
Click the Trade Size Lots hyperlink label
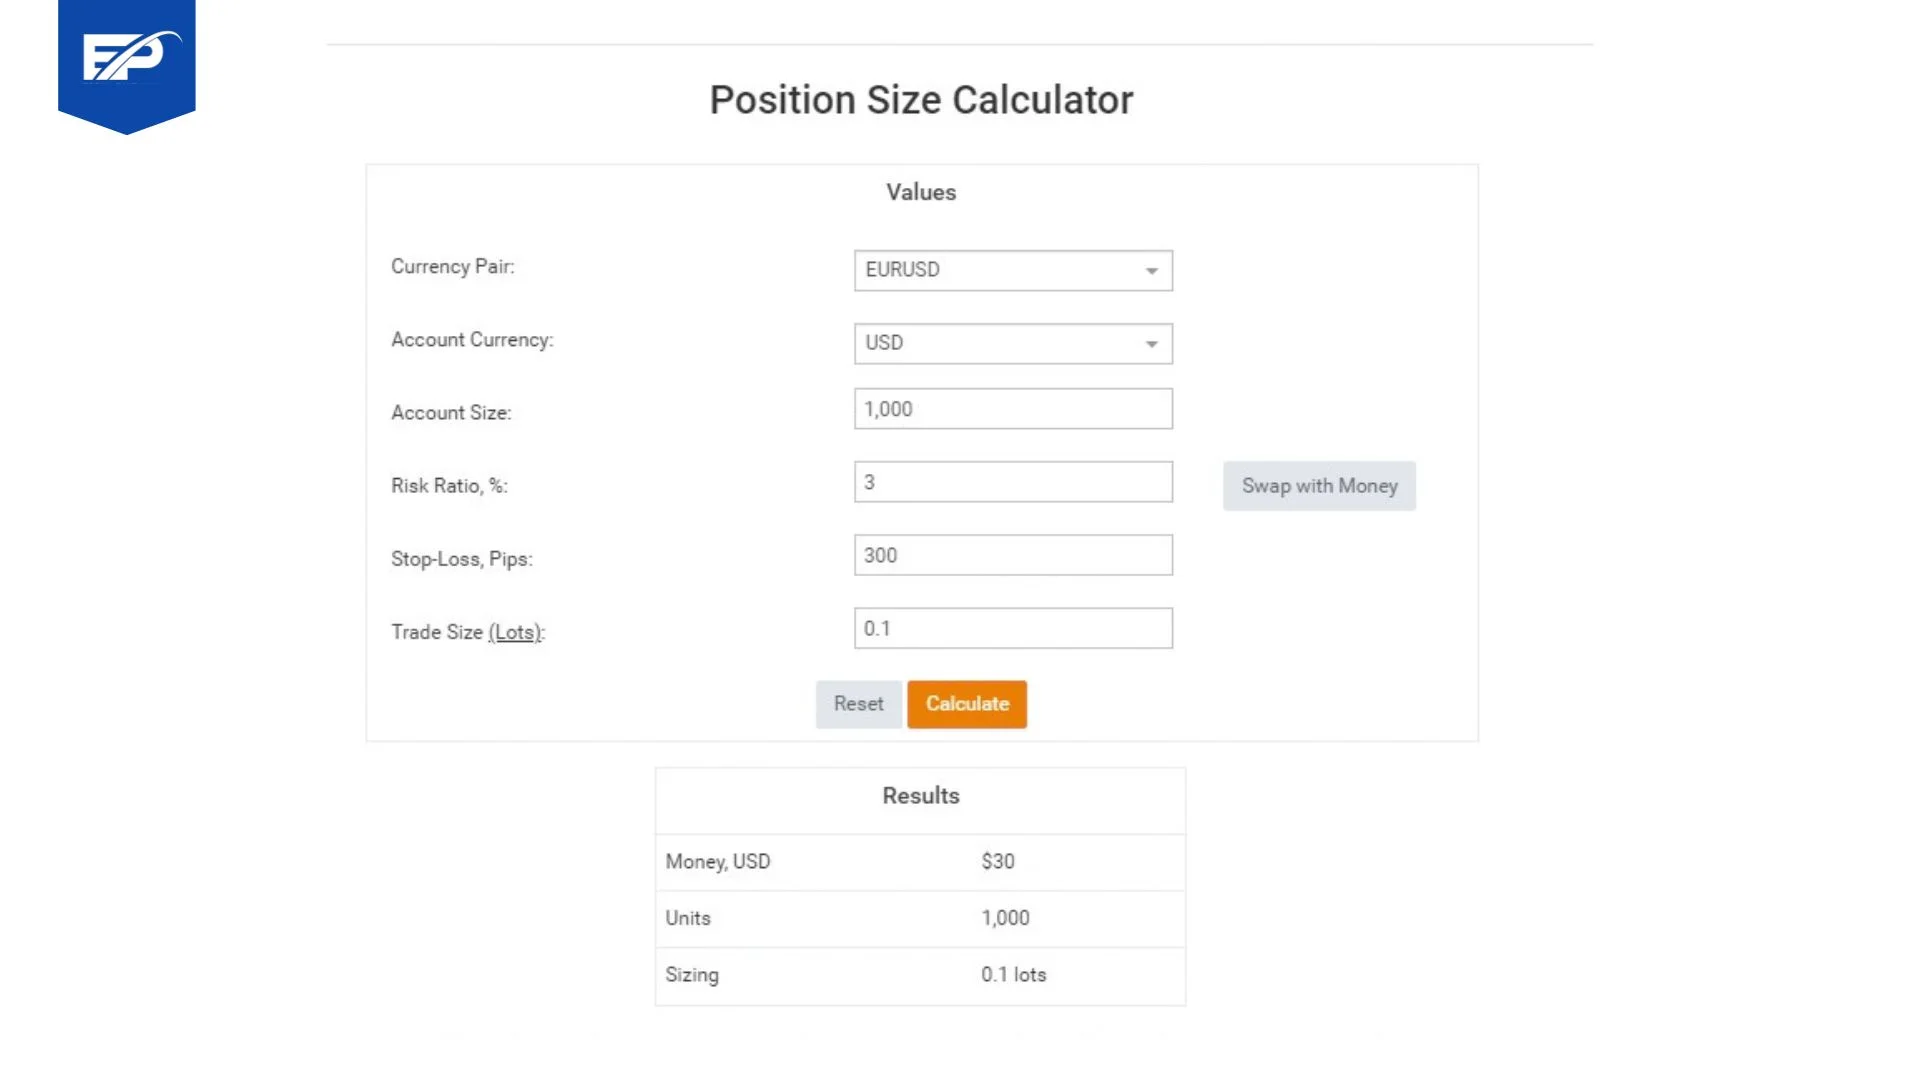point(513,632)
